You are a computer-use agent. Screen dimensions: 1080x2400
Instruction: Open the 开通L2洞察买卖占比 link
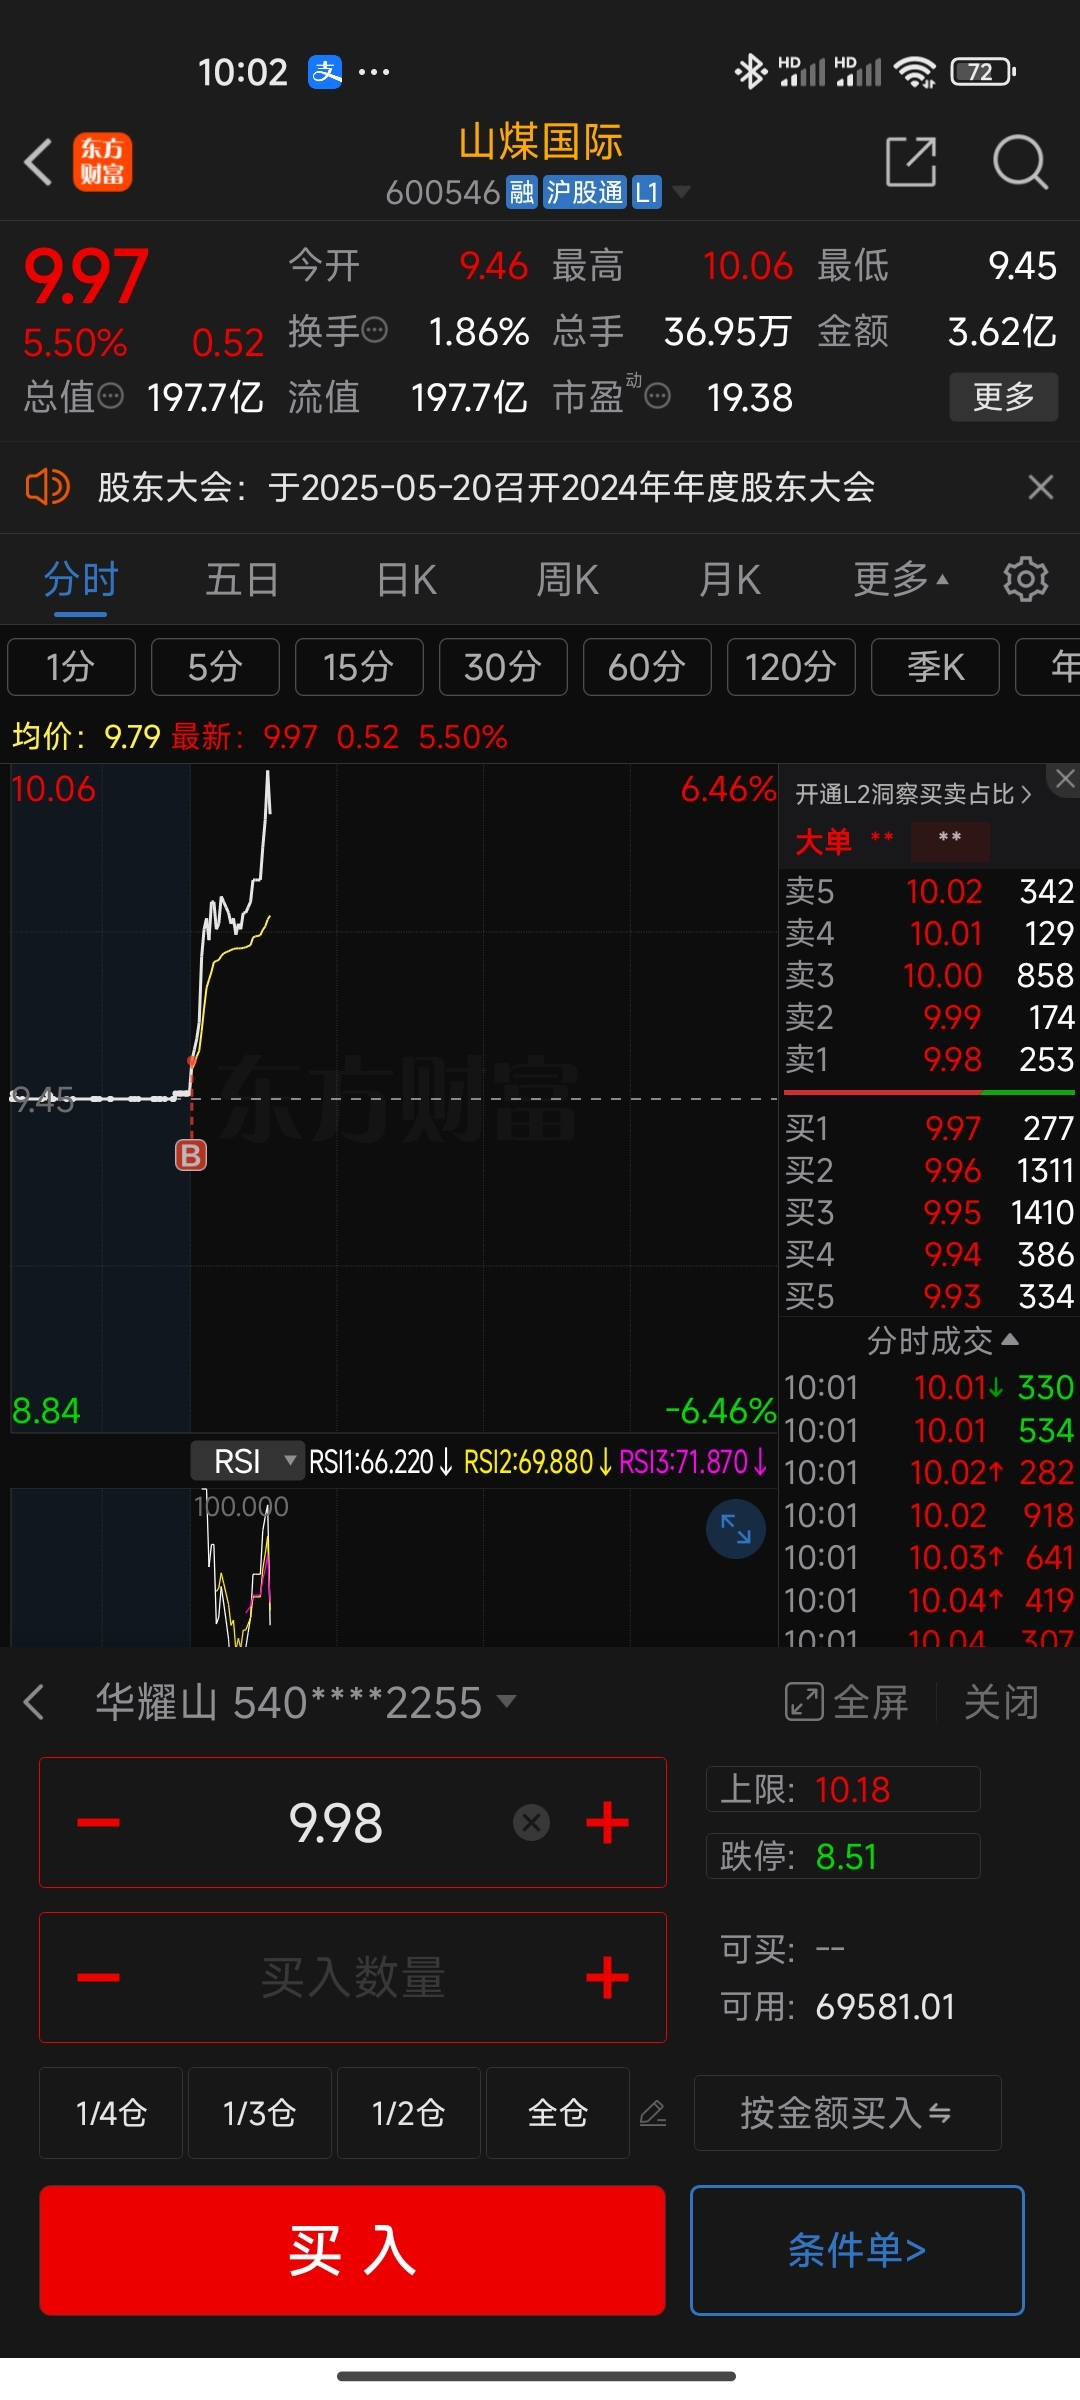point(913,794)
